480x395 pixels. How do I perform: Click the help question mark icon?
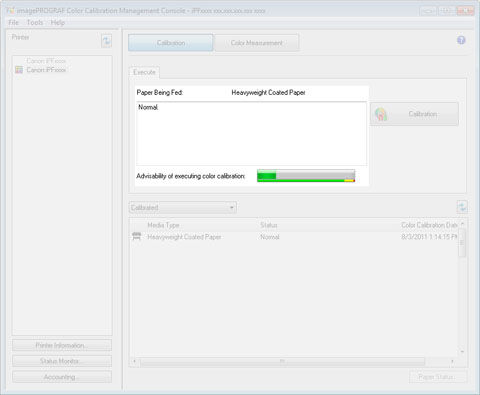point(461,40)
